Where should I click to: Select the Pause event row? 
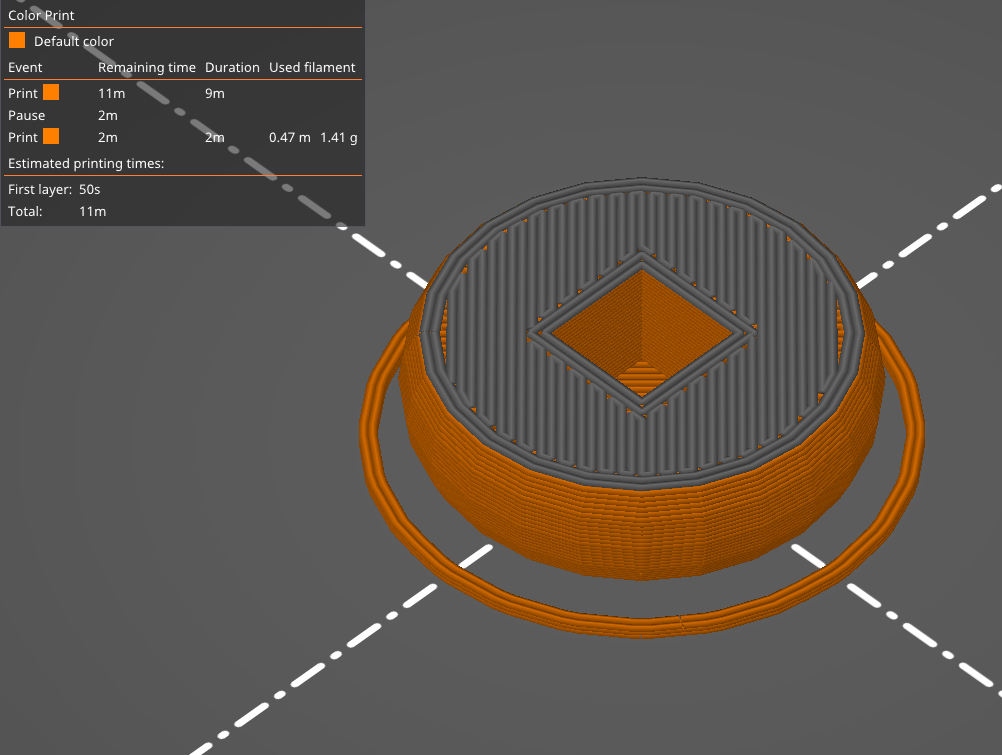183,115
